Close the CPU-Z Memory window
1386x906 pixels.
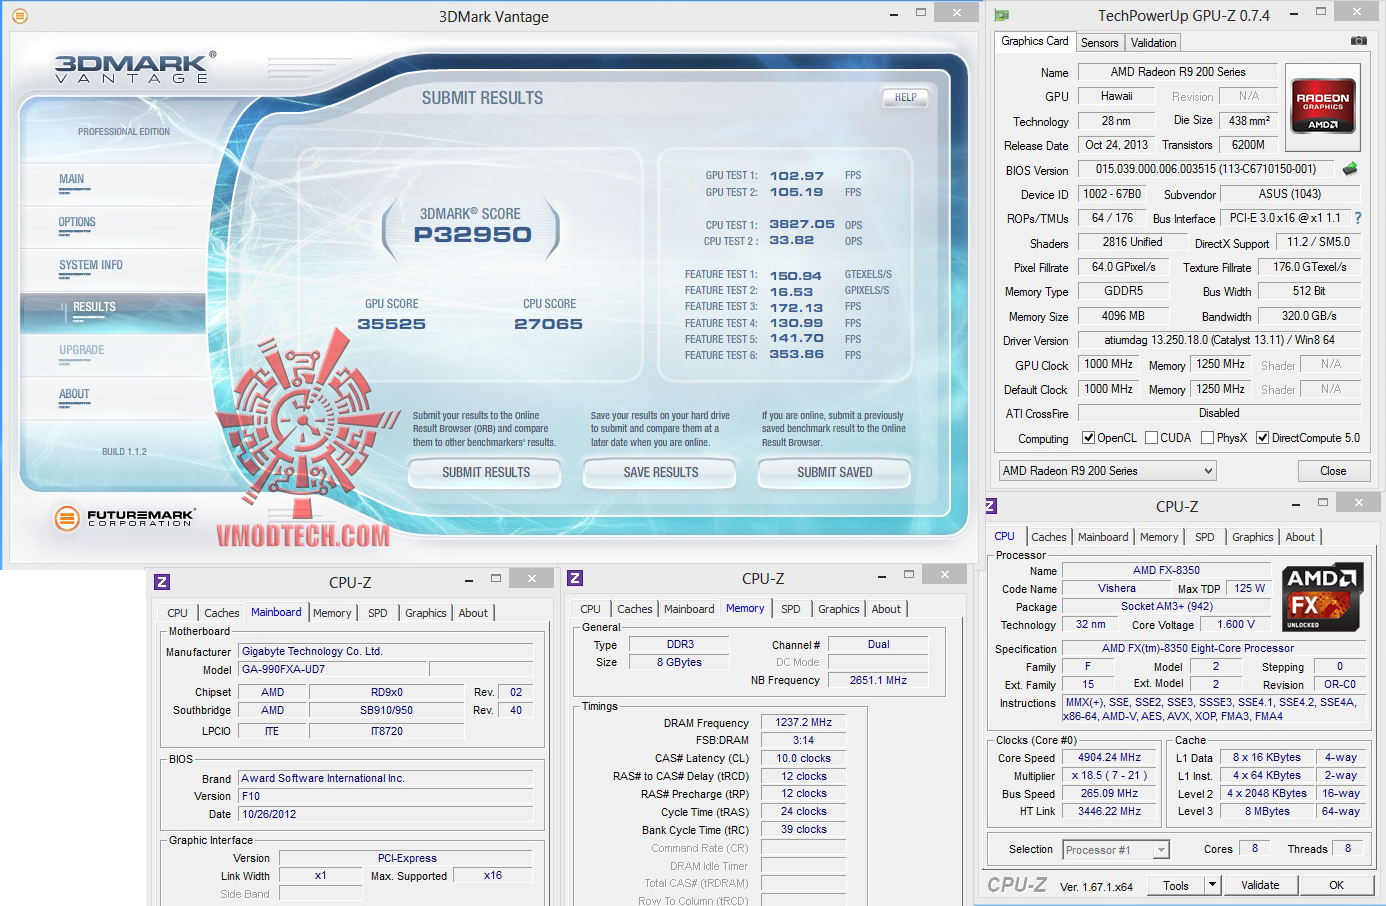click(x=944, y=574)
